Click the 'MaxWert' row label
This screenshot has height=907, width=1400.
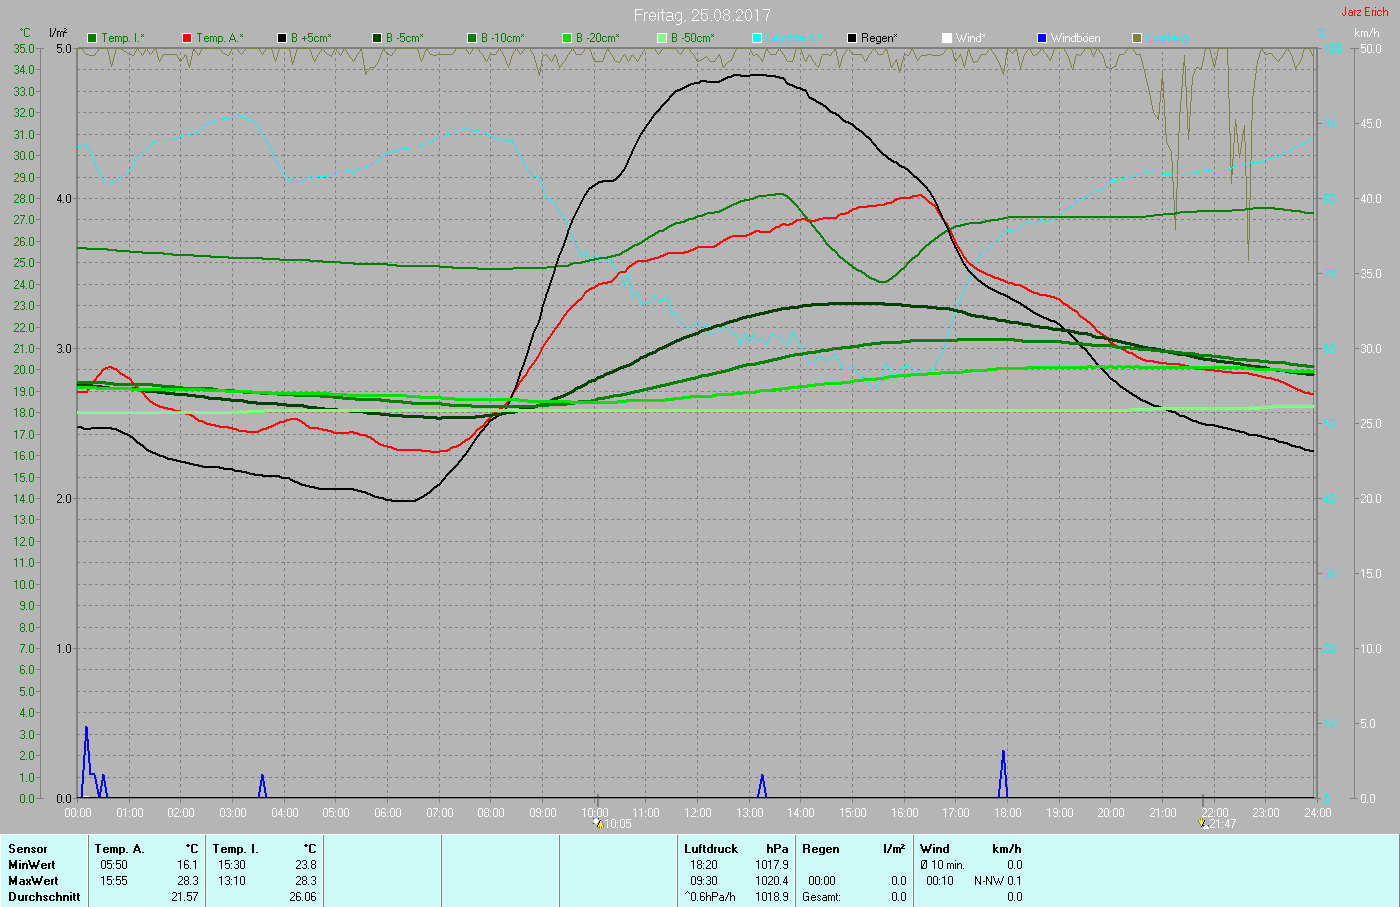click(x=33, y=881)
